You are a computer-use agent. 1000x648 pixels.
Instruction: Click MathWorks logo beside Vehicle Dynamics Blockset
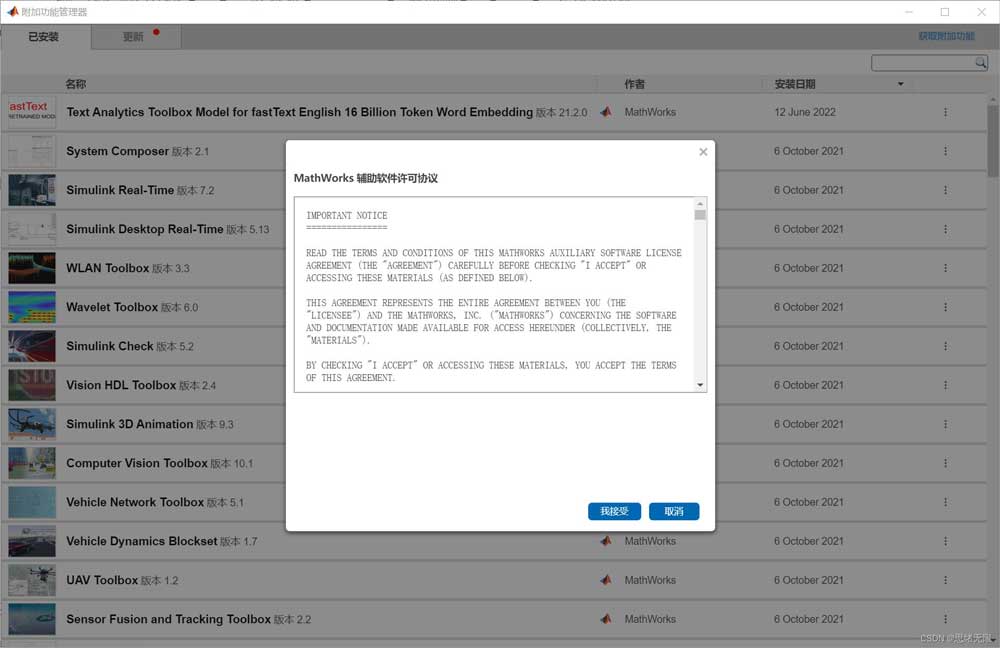606,541
